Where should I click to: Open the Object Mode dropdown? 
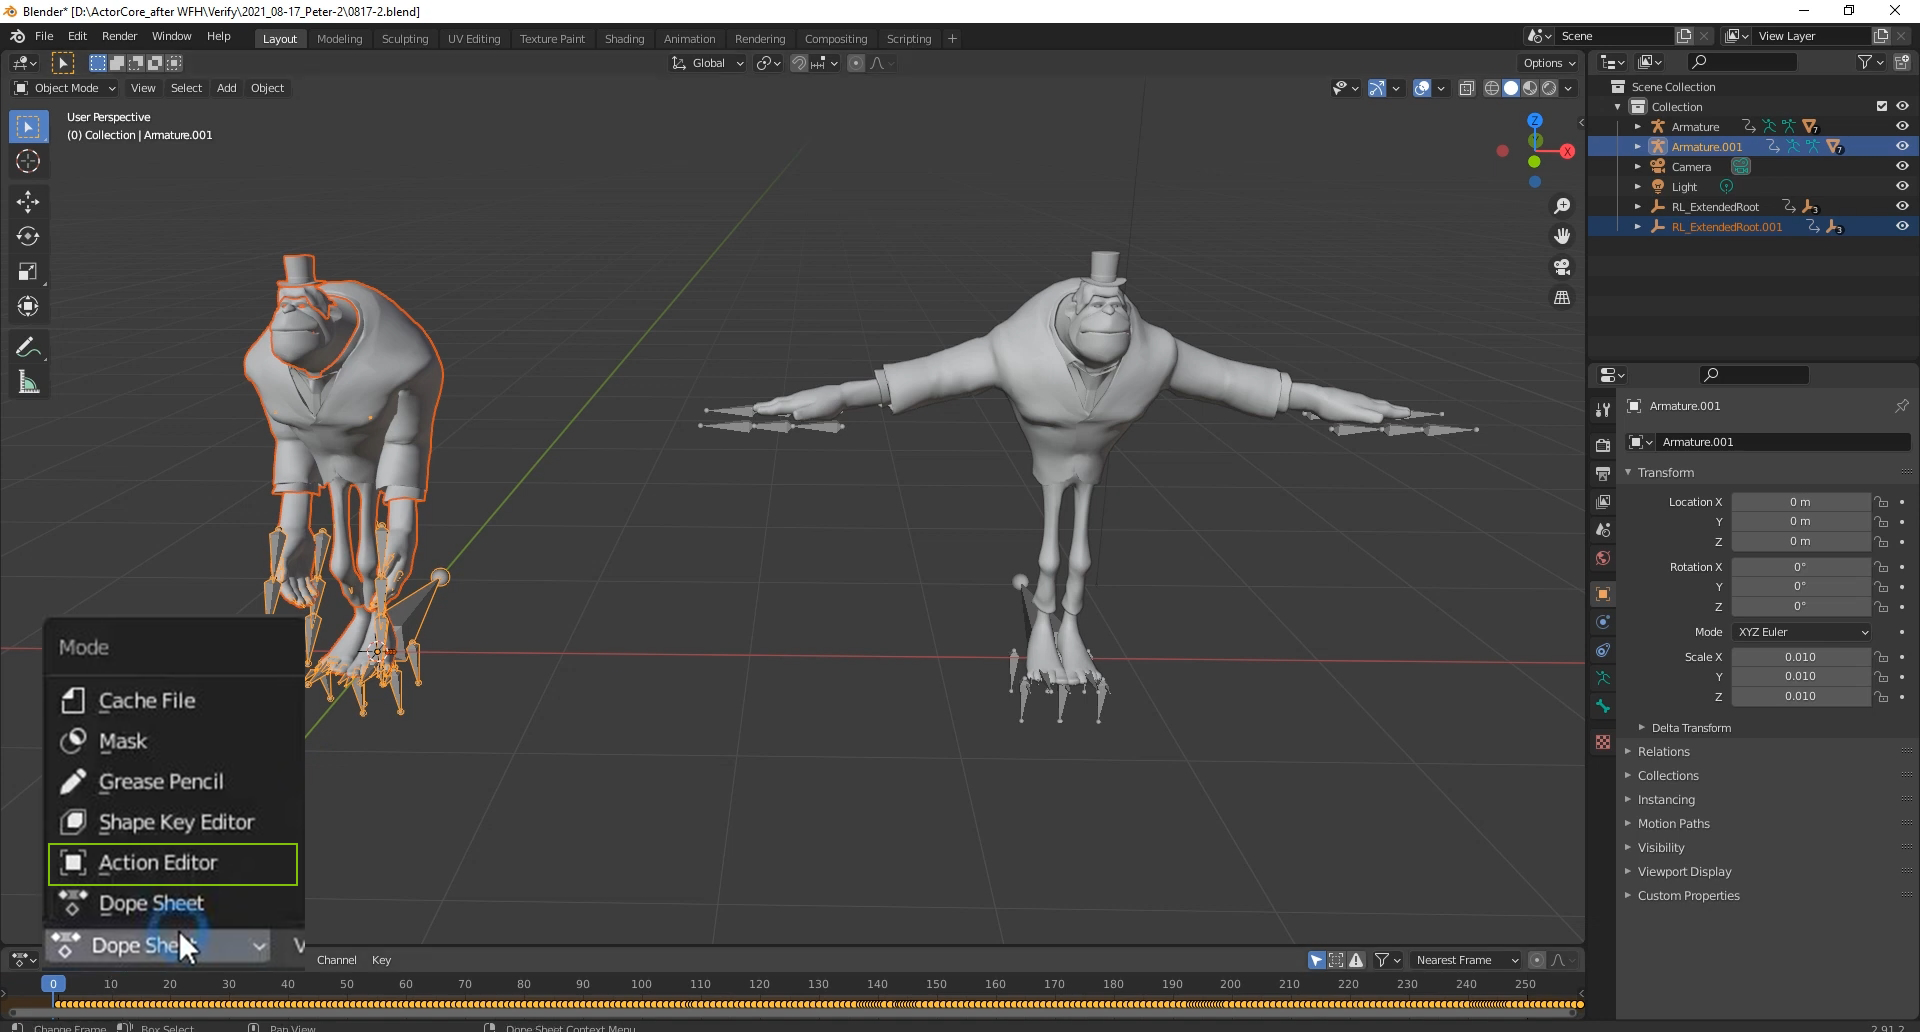(64, 88)
